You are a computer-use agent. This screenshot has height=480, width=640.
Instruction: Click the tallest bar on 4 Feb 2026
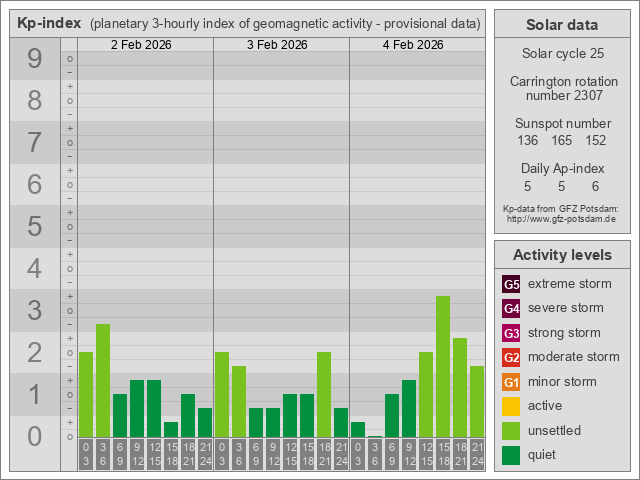tap(443, 366)
